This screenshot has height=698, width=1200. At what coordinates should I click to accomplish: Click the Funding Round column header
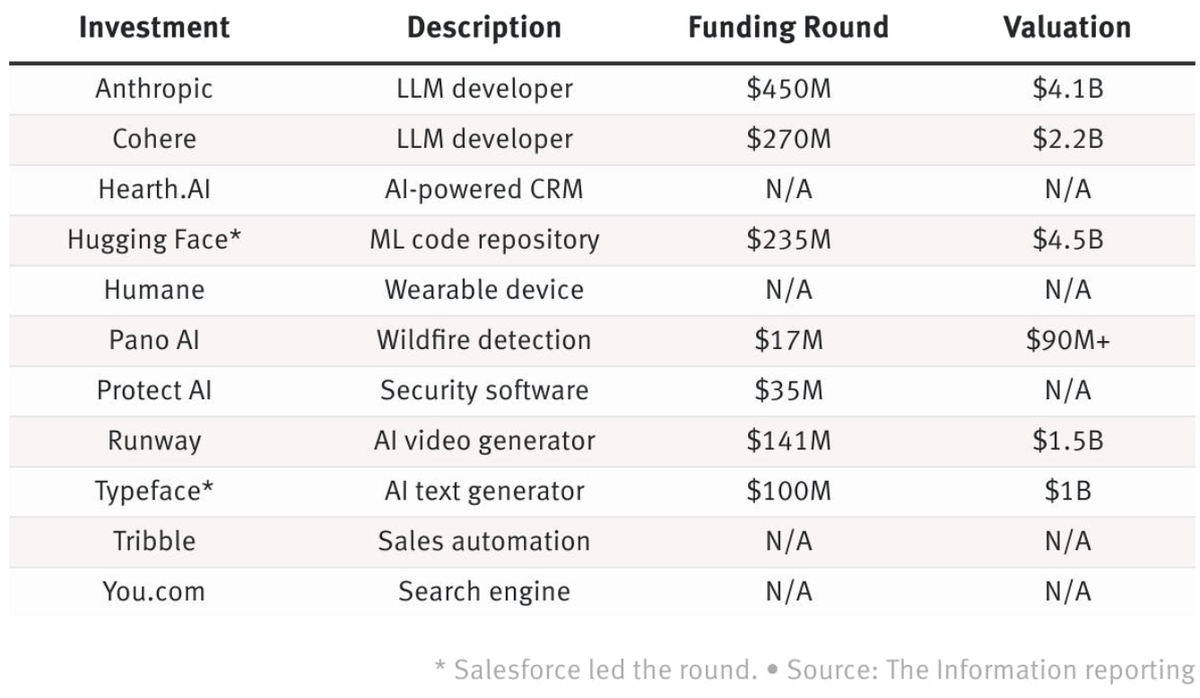[x=788, y=28]
